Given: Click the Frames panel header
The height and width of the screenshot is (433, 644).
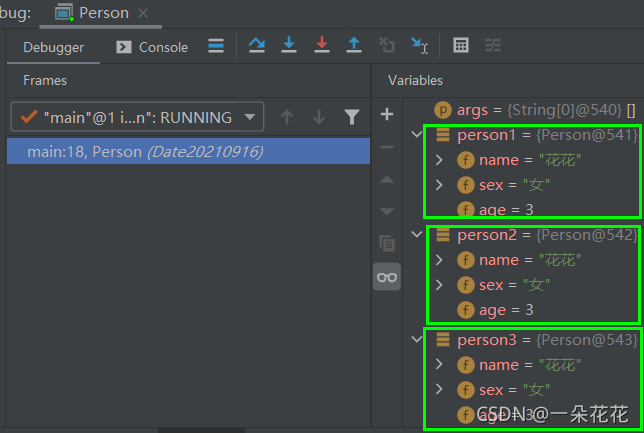Looking at the screenshot, I should [45, 81].
